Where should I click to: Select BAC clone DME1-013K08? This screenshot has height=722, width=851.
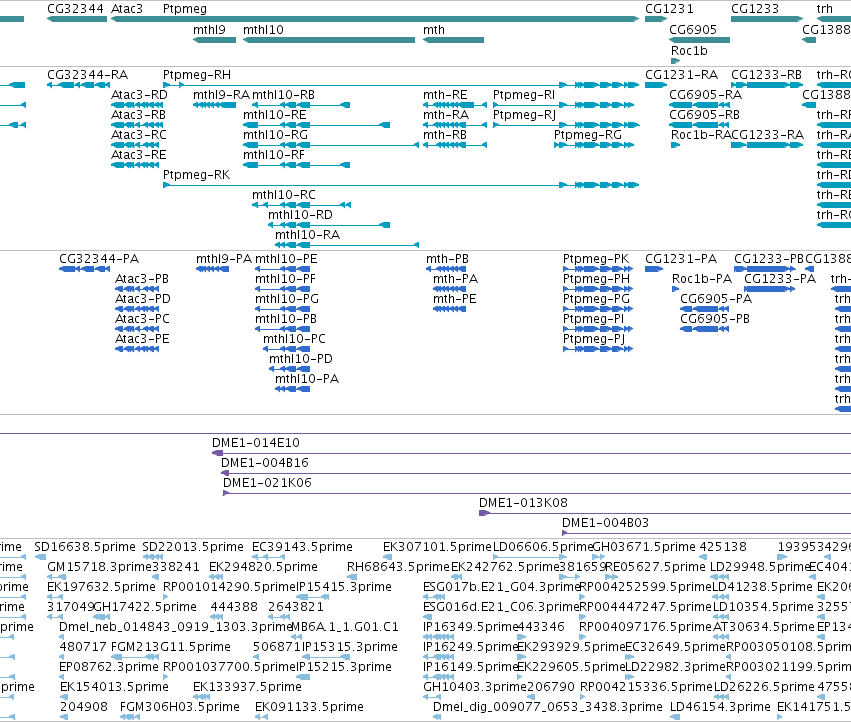[523, 503]
